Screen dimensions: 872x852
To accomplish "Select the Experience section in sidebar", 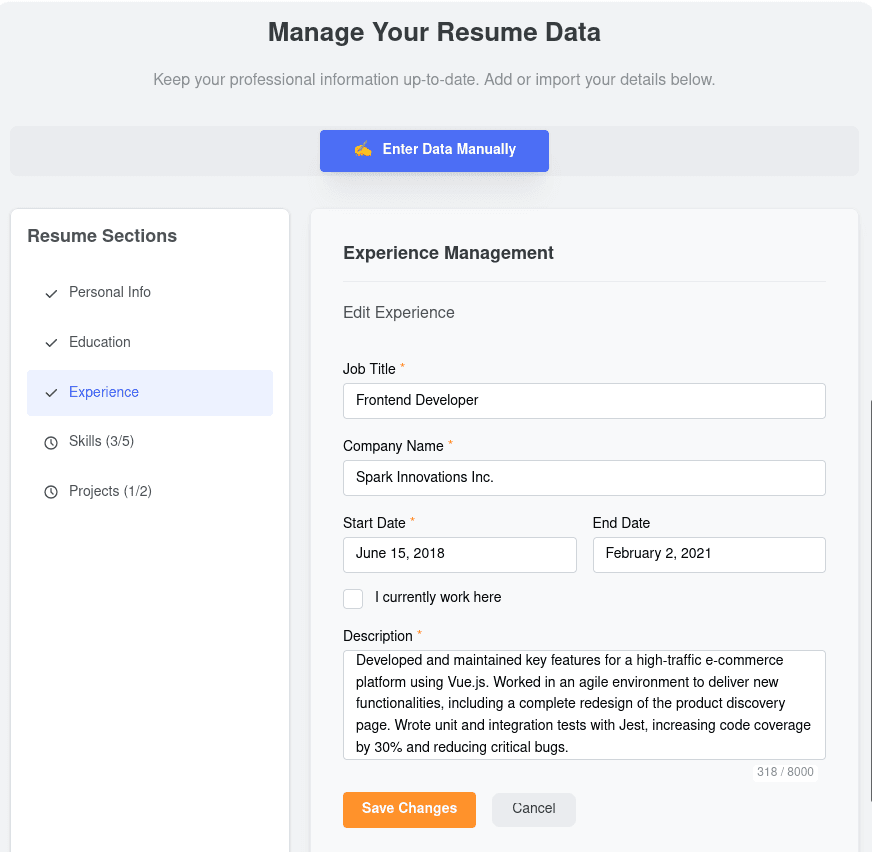I will [104, 393].
